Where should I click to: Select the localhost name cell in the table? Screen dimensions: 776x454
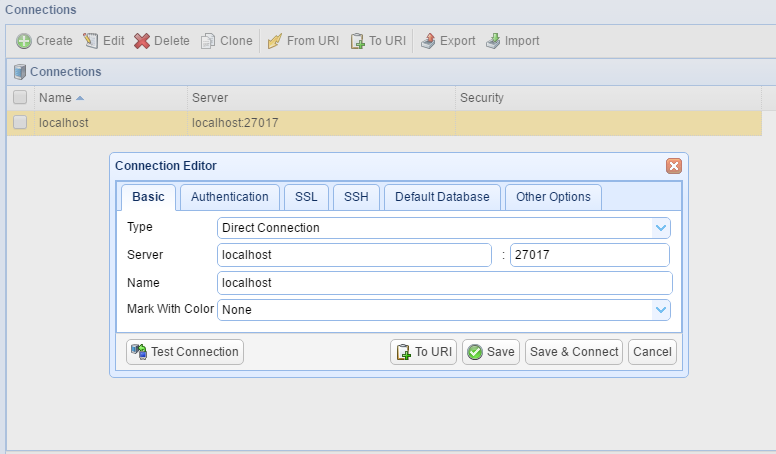111,123
